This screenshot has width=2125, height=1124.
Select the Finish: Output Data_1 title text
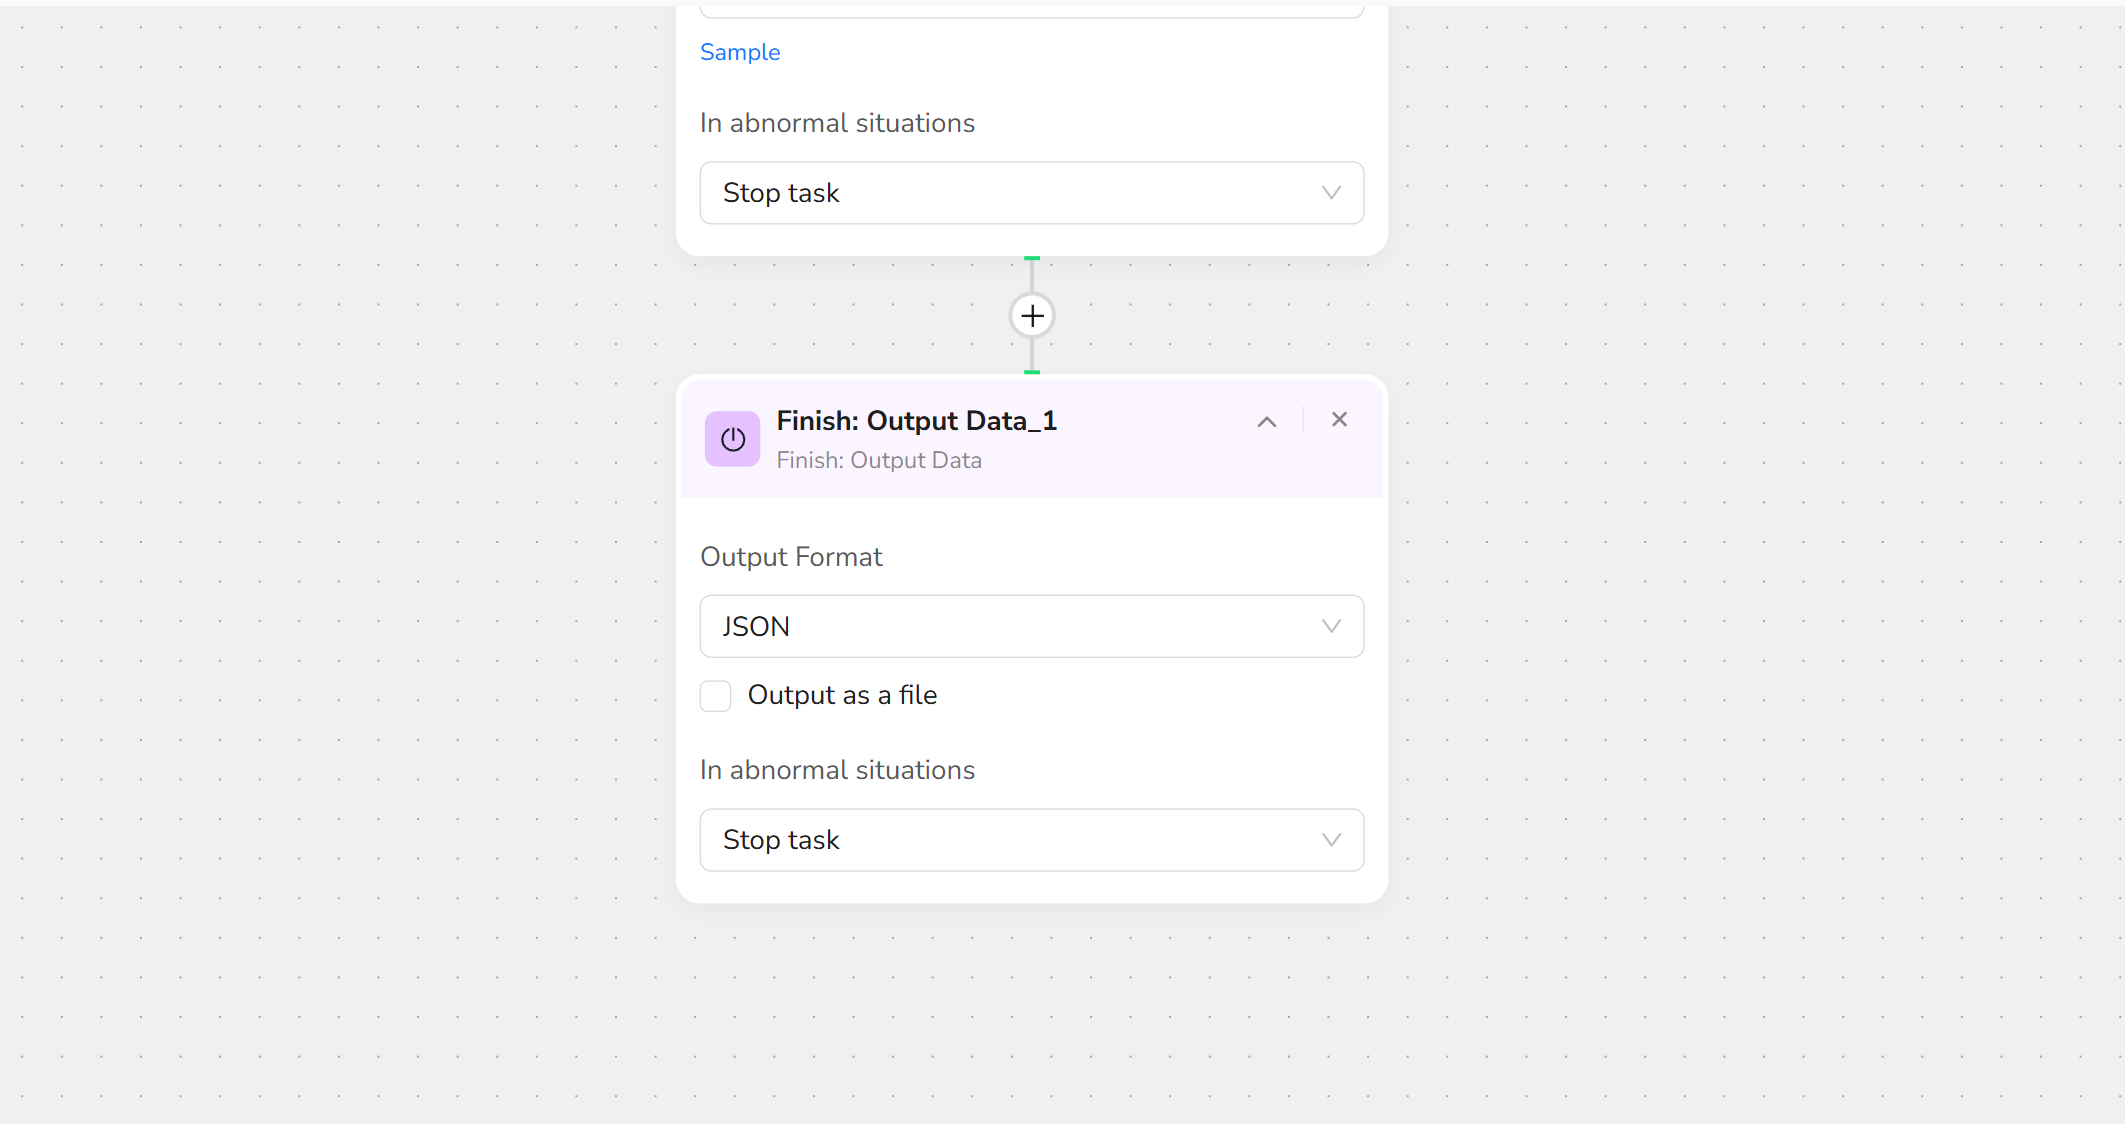point(916,421)
